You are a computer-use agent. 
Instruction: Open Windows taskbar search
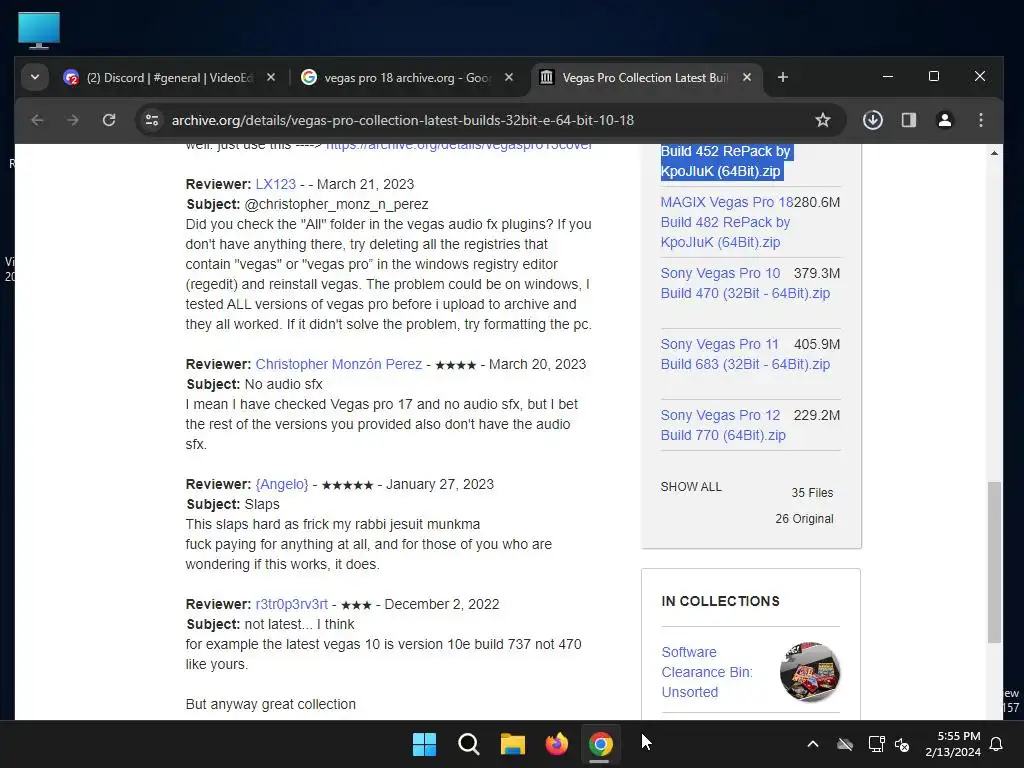coord(469,744)
